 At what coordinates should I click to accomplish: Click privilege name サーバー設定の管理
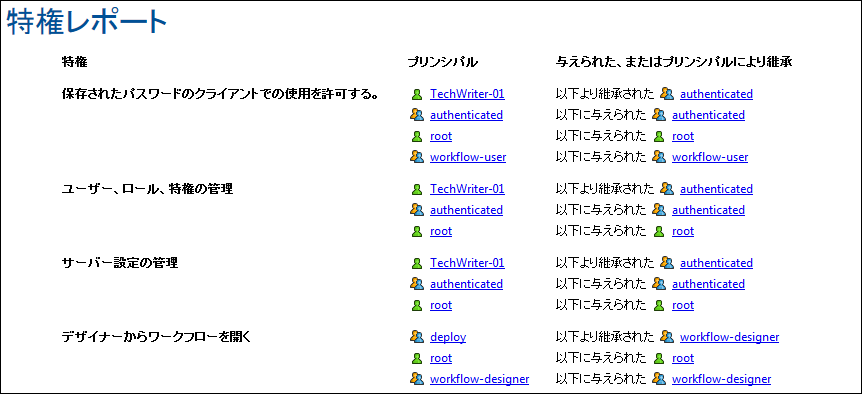point(120,263)
